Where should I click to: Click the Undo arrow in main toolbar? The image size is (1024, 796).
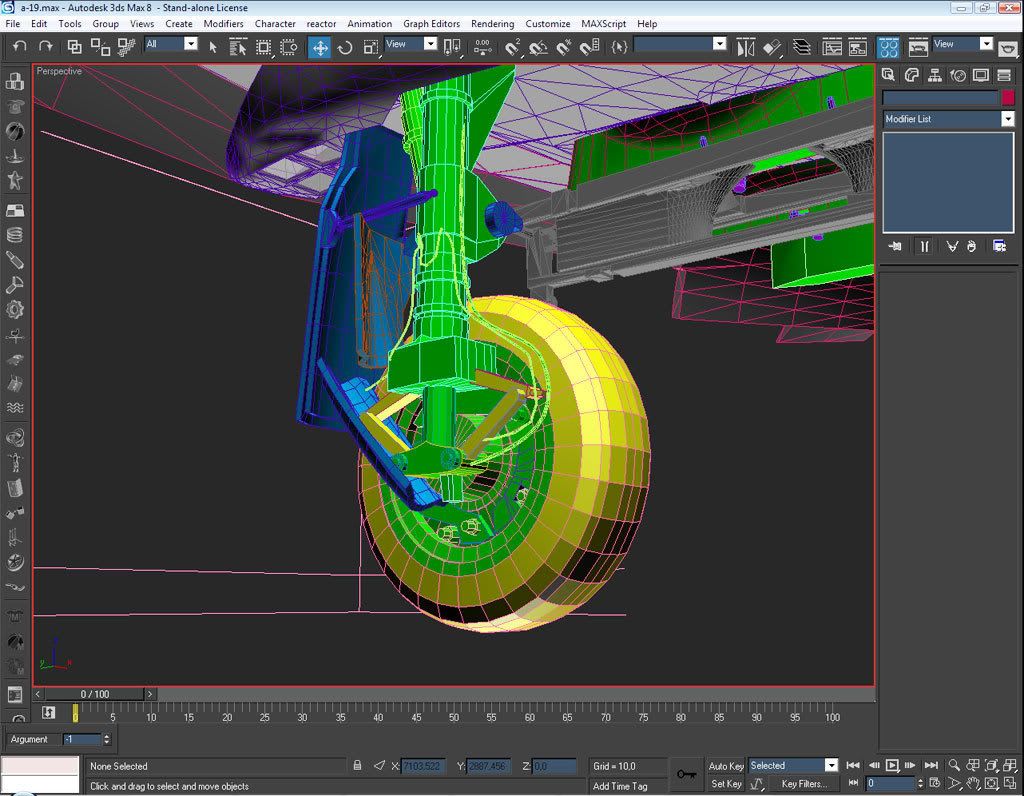tap(20, 46)
